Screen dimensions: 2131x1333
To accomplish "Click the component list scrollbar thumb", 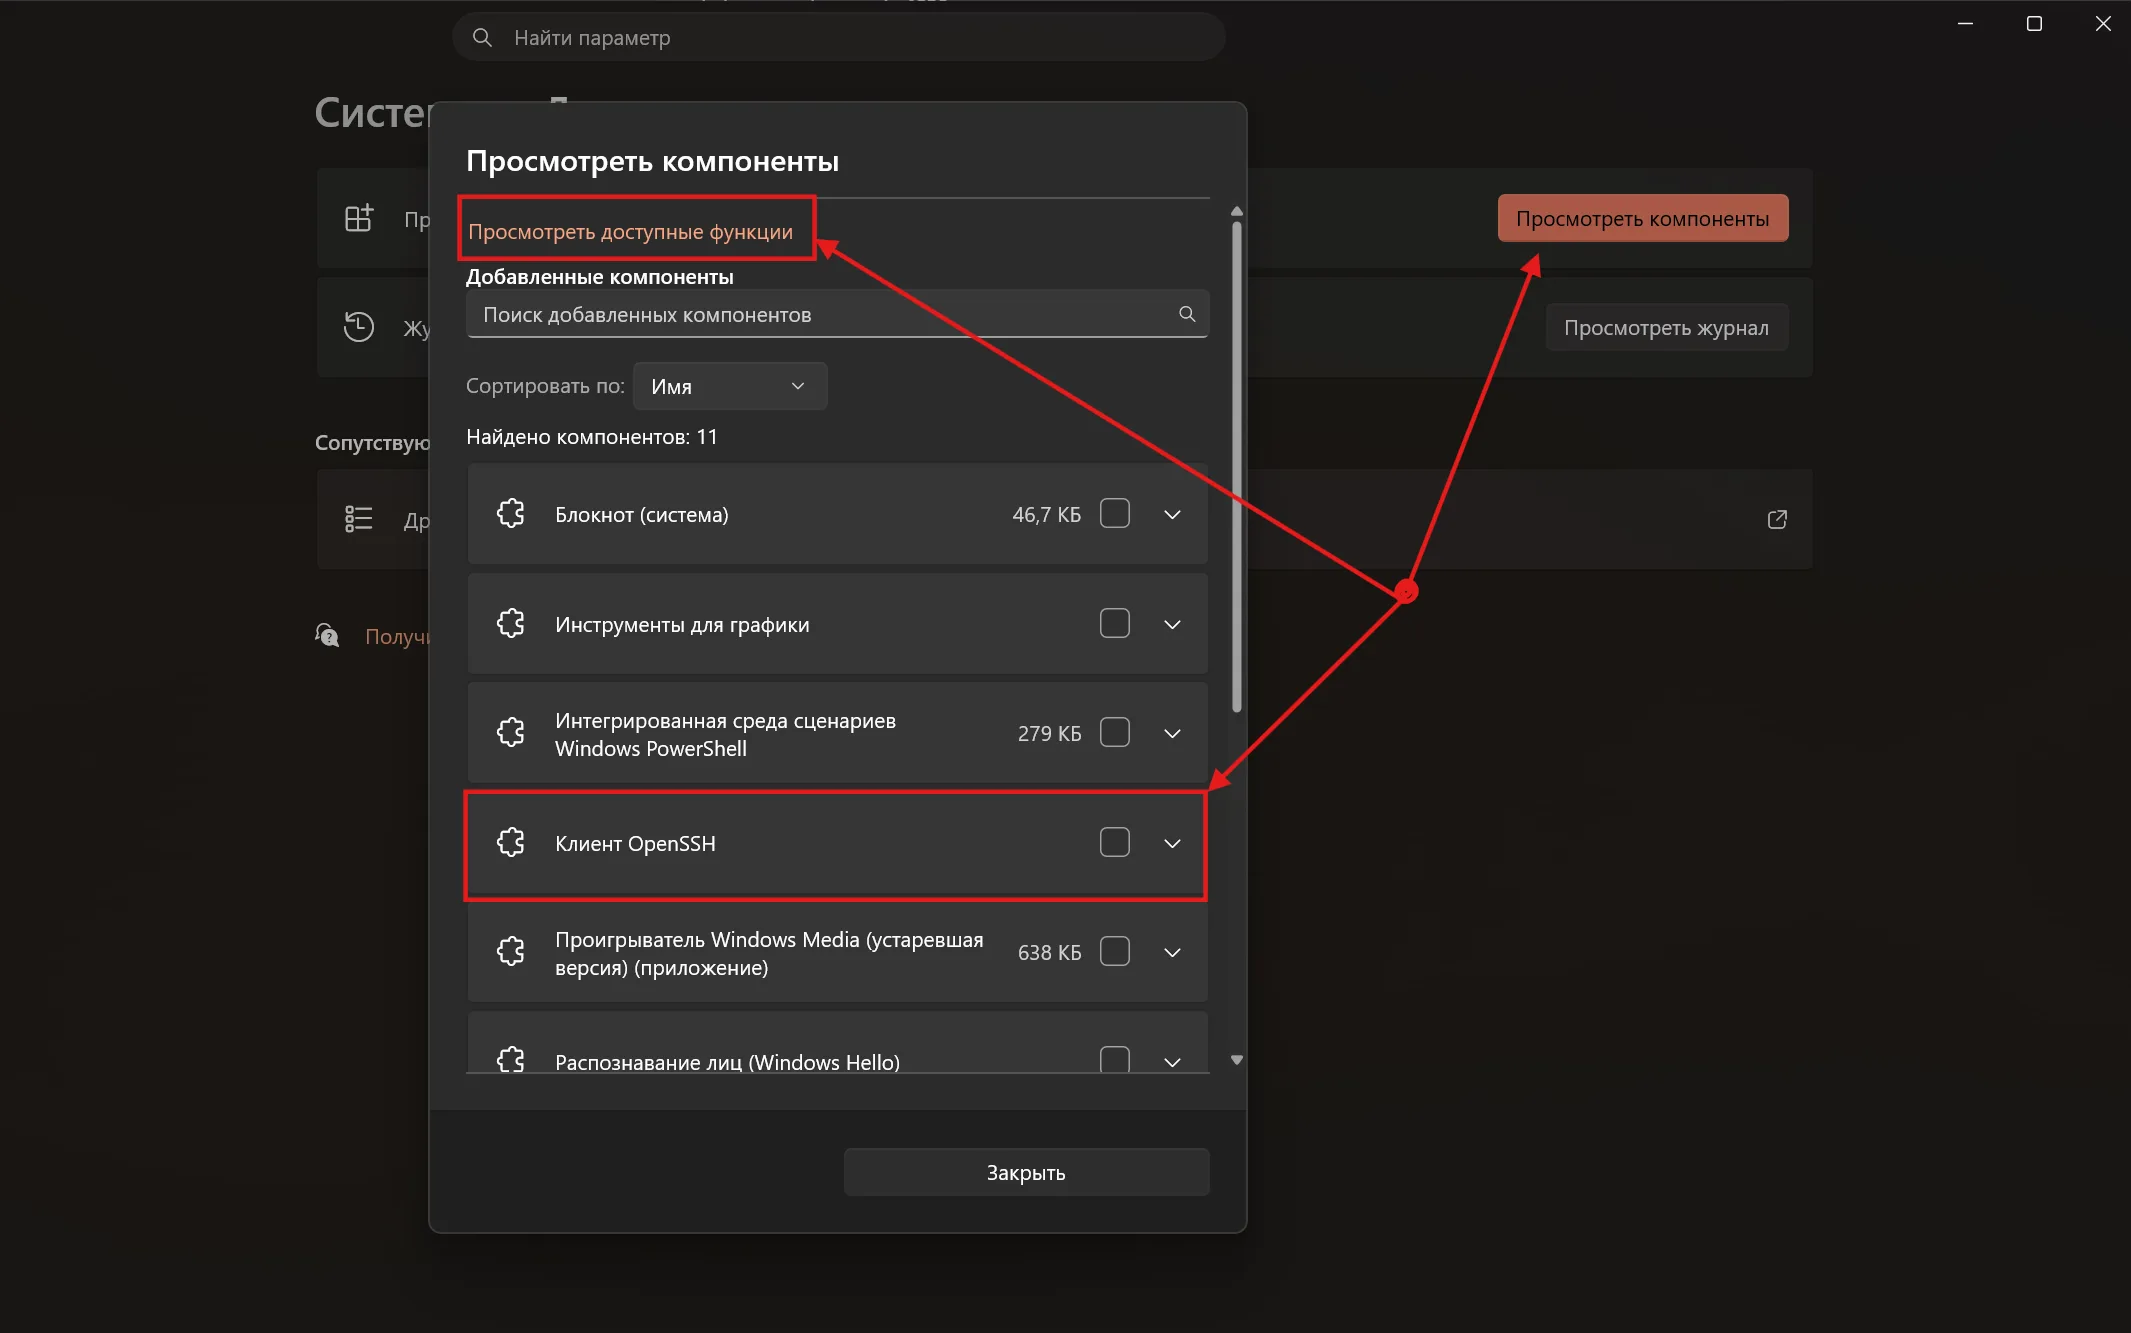I will [1237, 466].
